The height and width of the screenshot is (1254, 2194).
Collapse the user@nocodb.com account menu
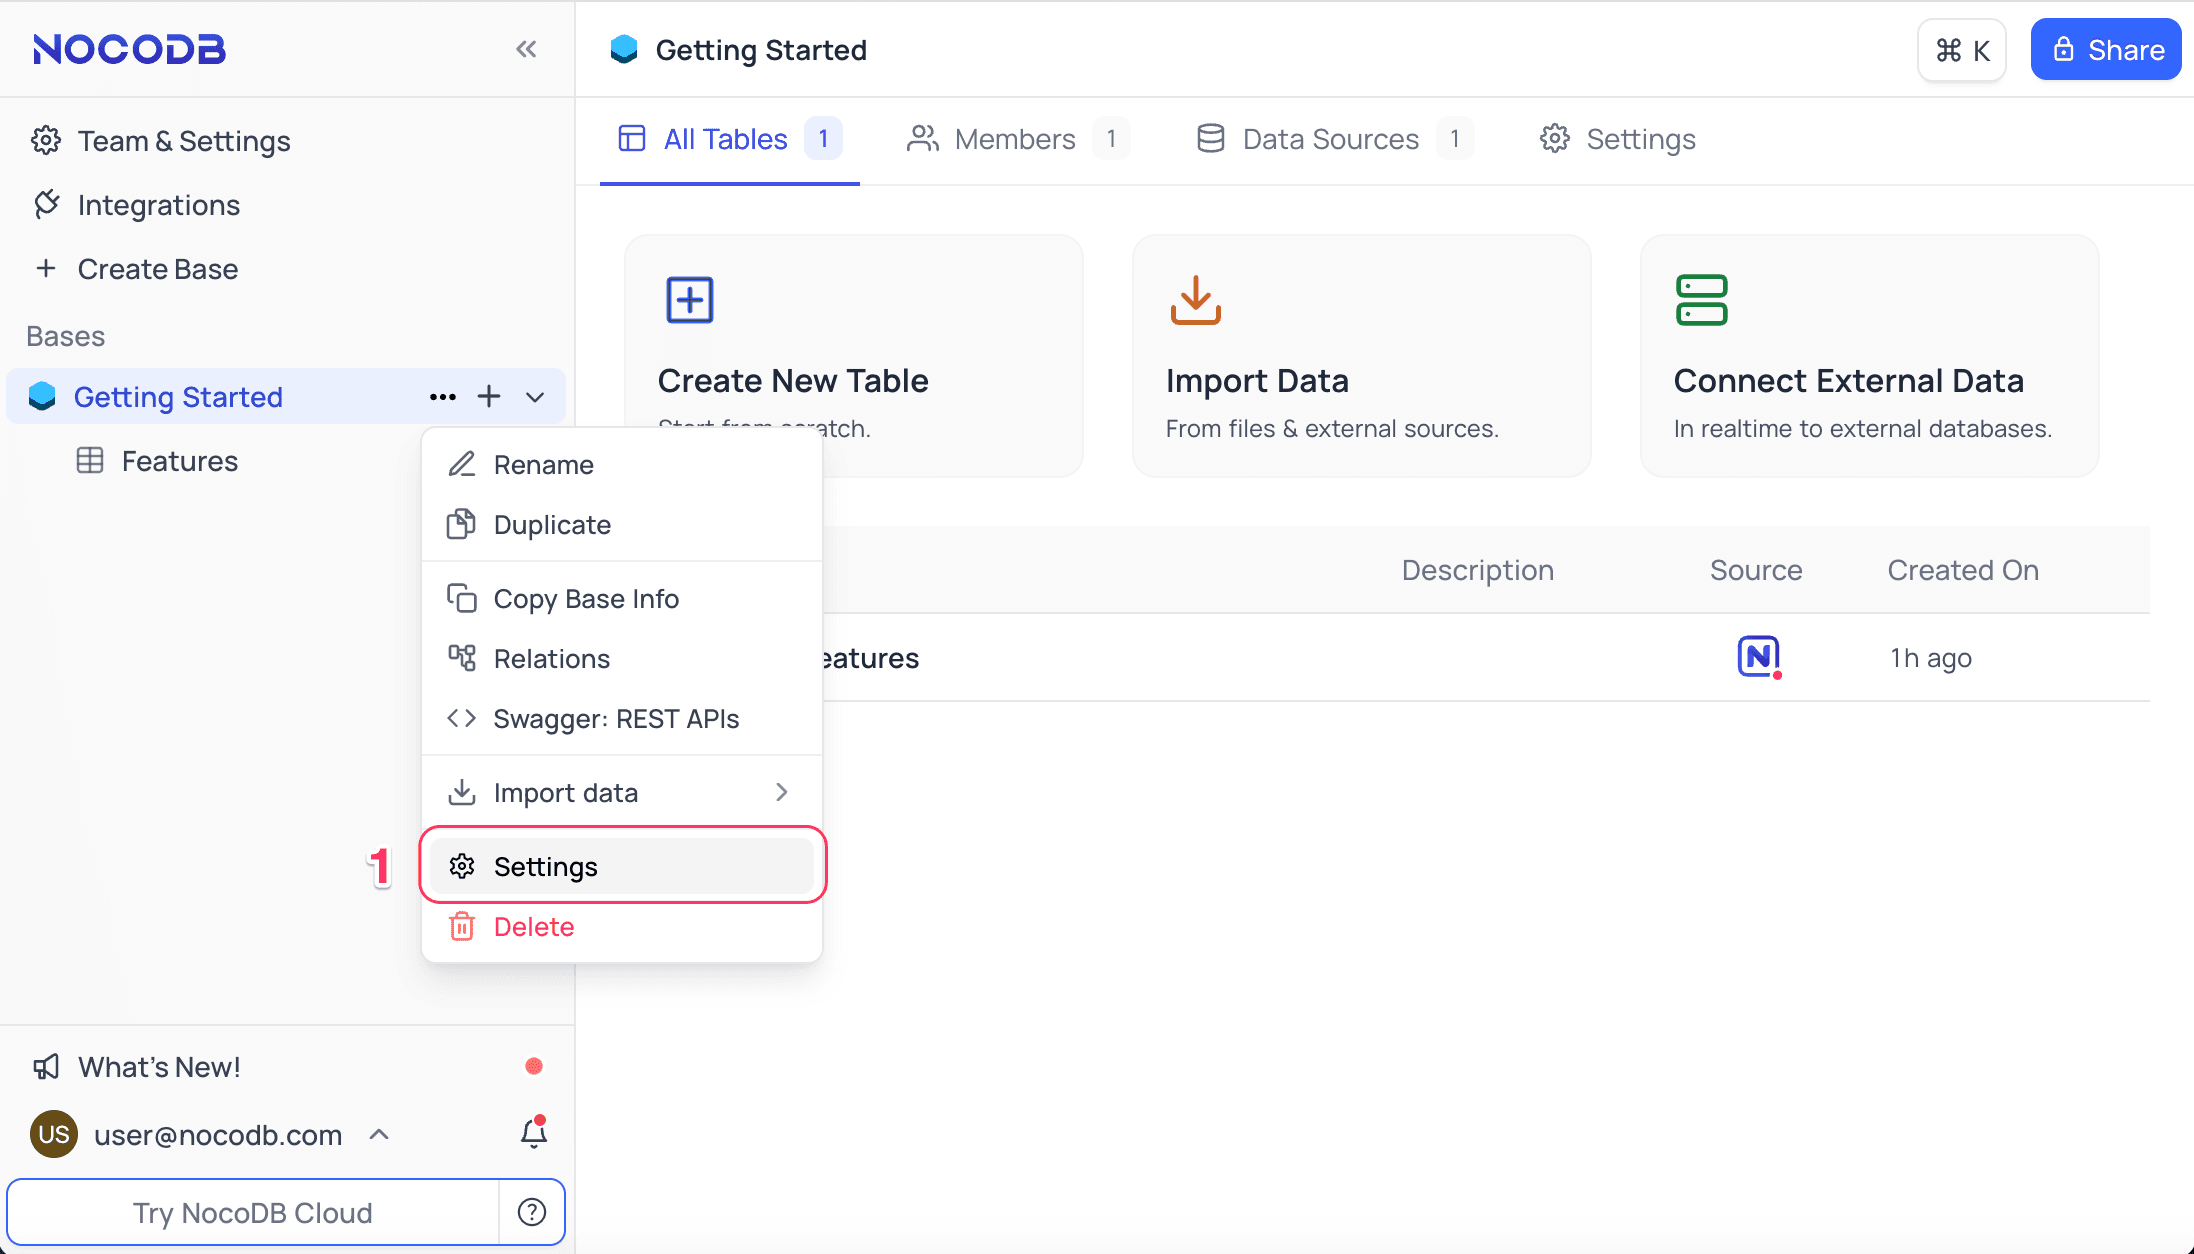click(x=380, y=1134)
